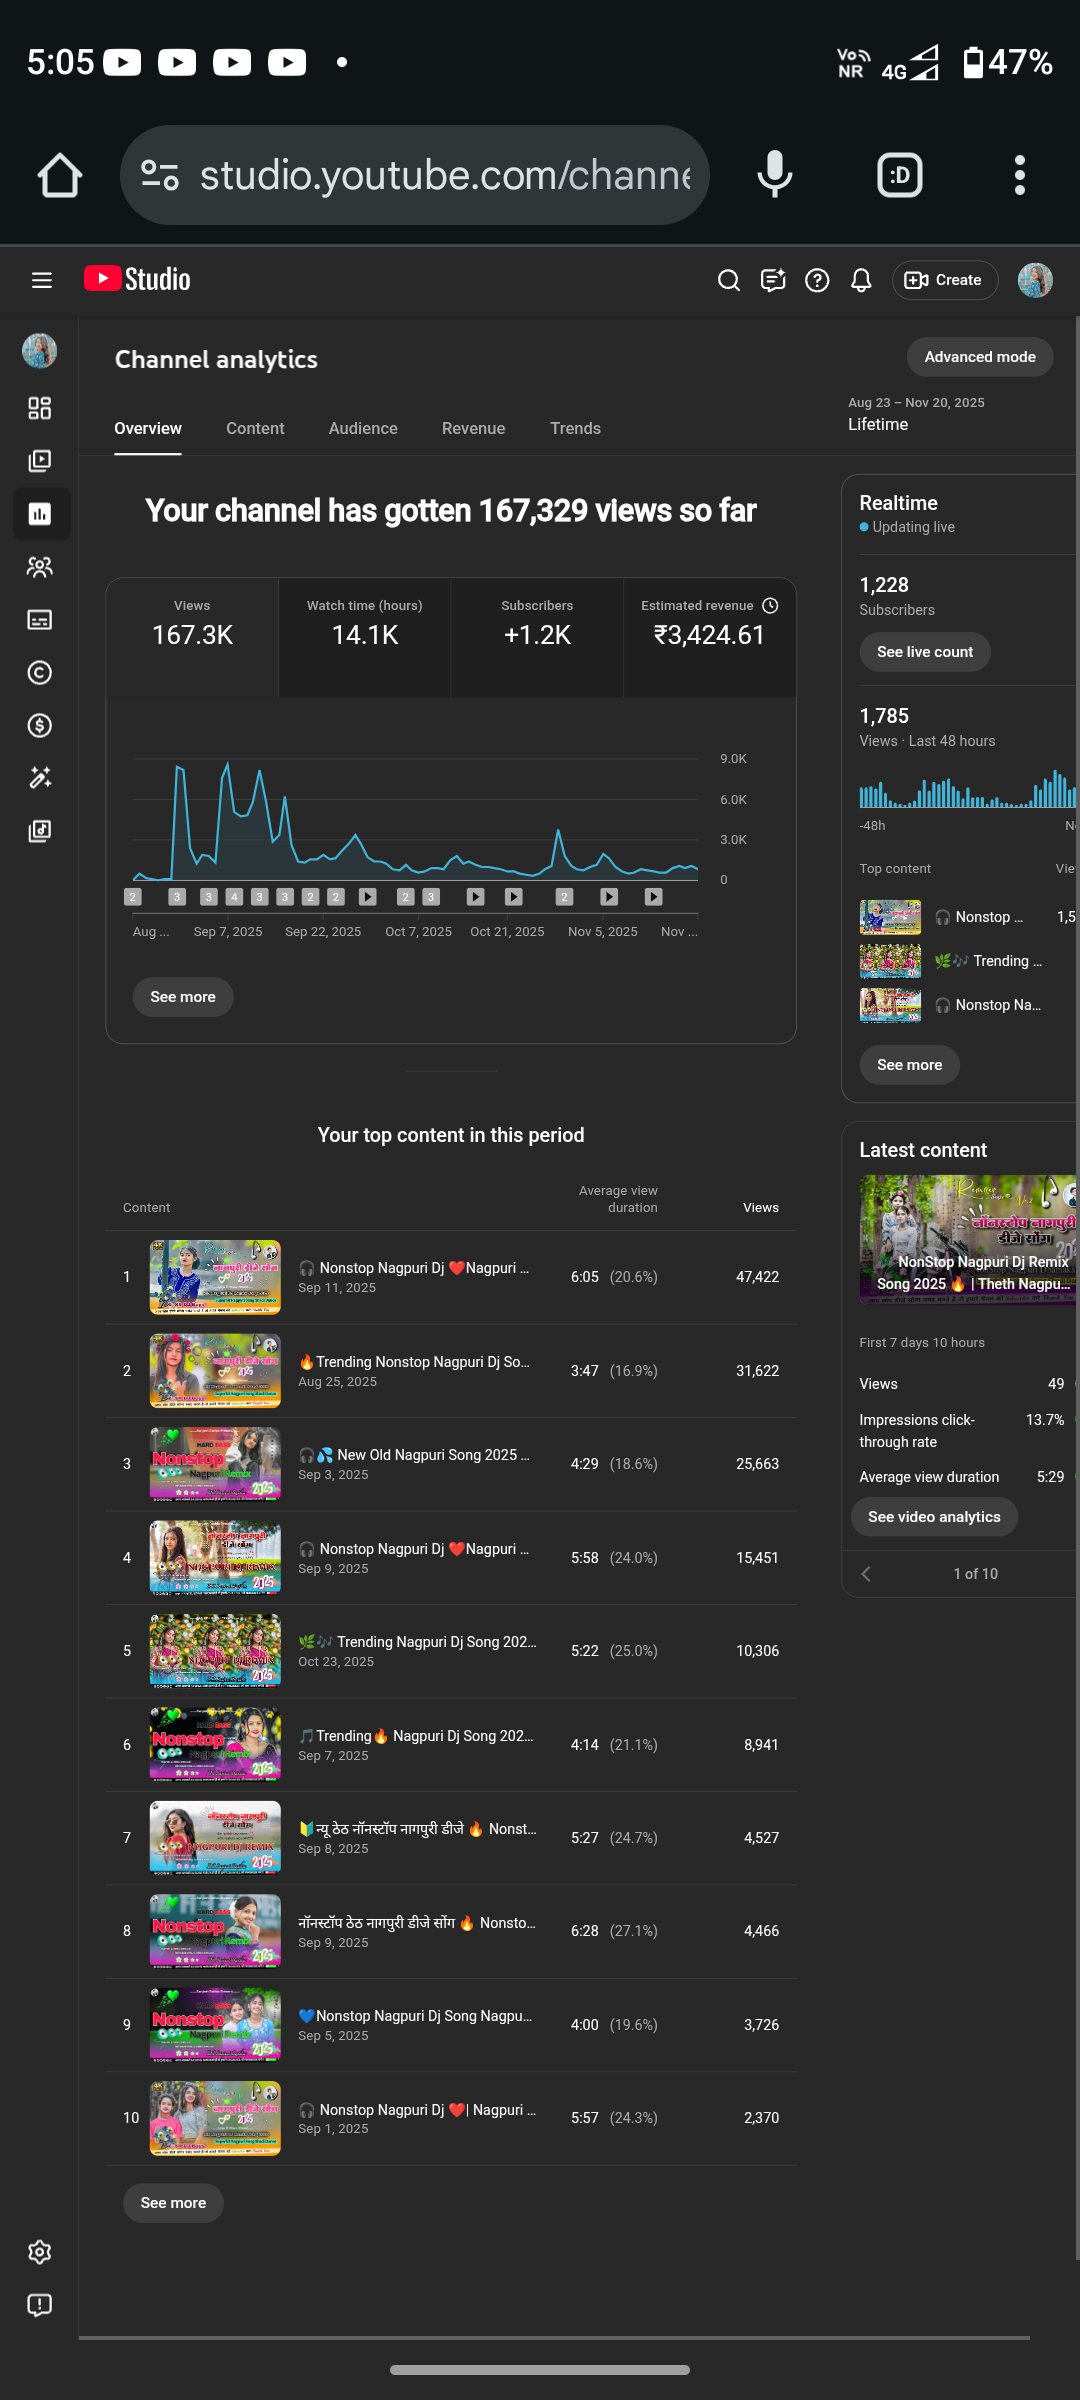Viewport: 1080px width, 2400px height.
Task: Open the hamburger navigation menu
Action: 41,280
